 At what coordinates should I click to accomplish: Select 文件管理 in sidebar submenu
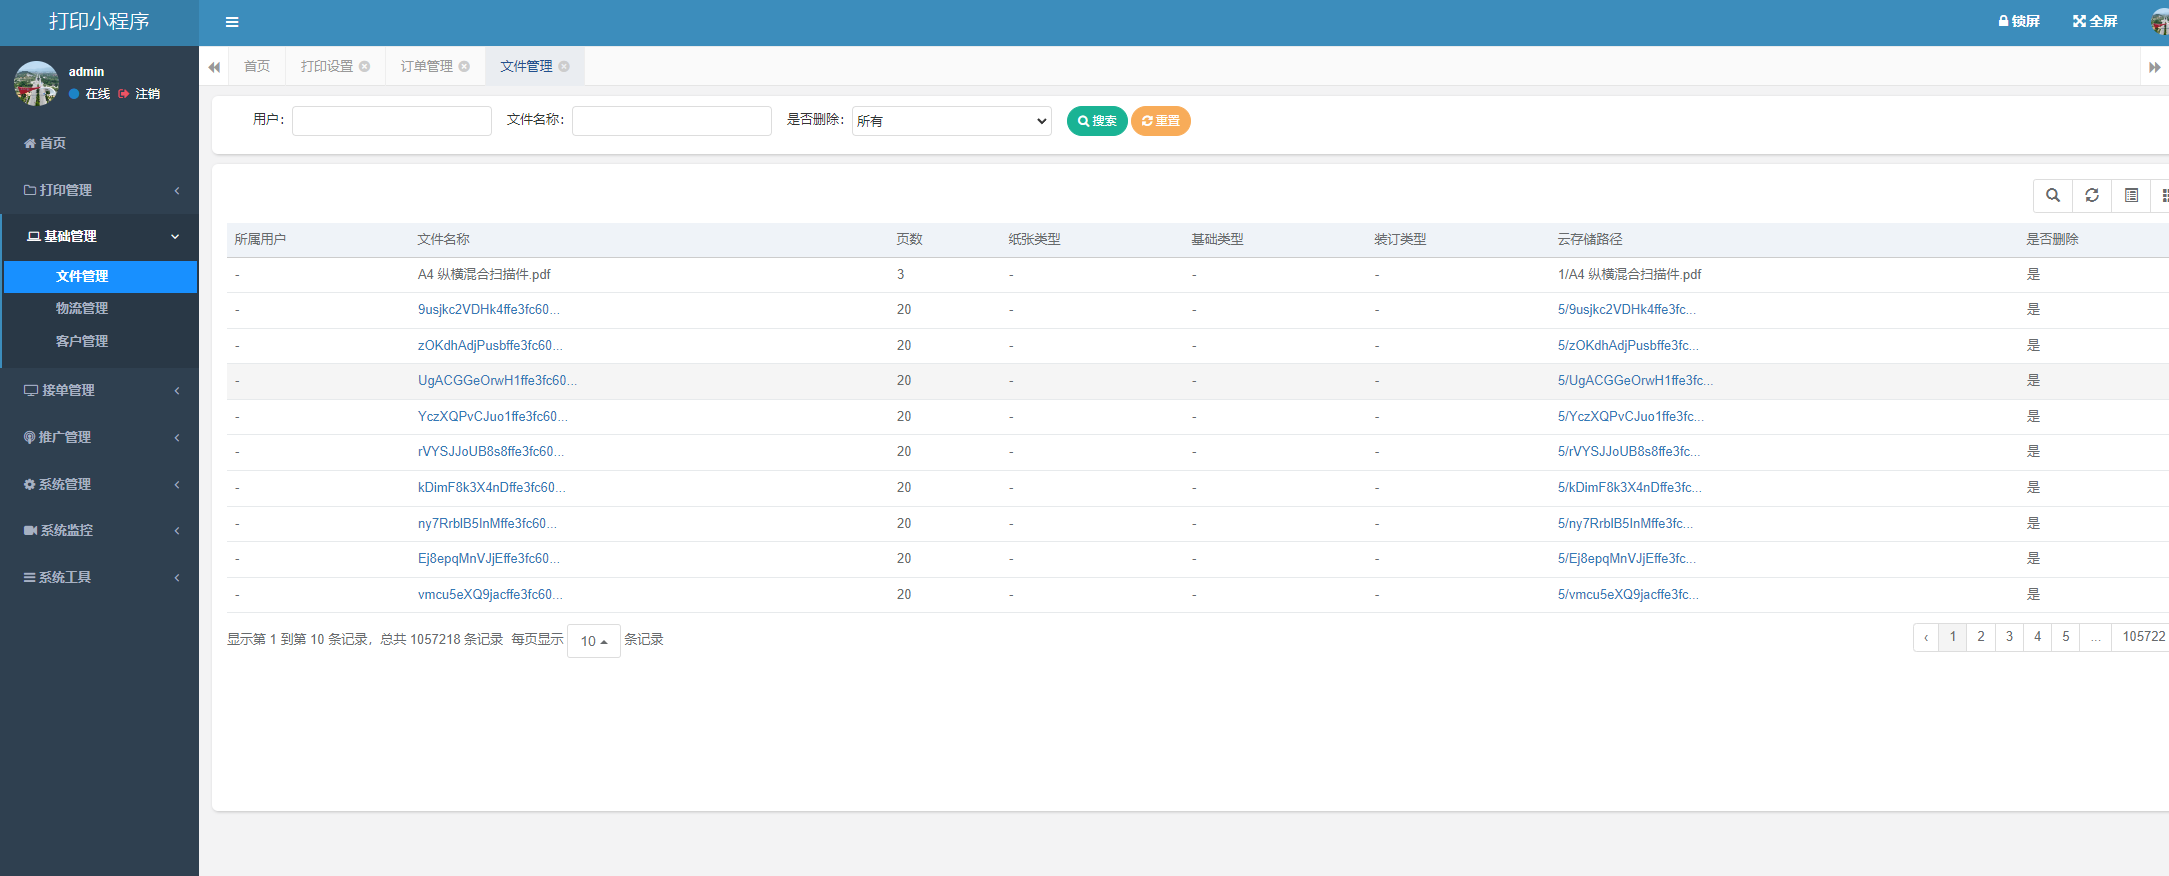[100, 276]
